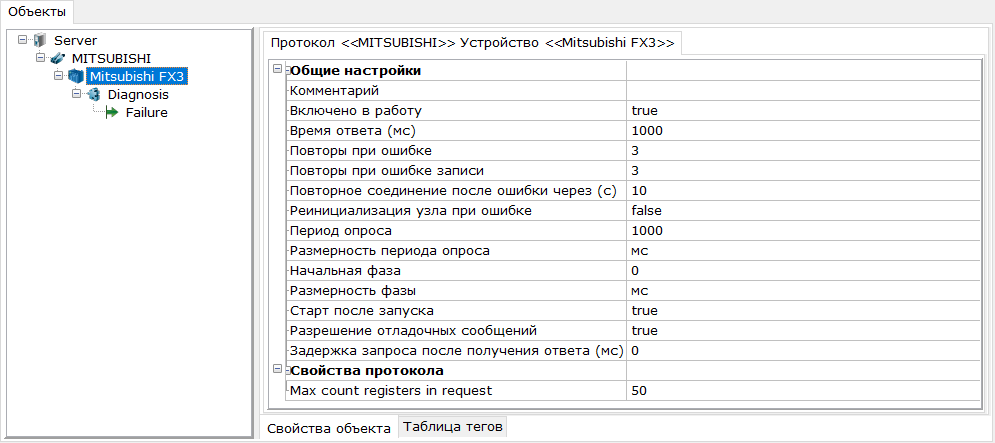Select the Реинициализация узла при ошибке label
The height and width of the screenshot is (443, 995).
tap(410, 211)
